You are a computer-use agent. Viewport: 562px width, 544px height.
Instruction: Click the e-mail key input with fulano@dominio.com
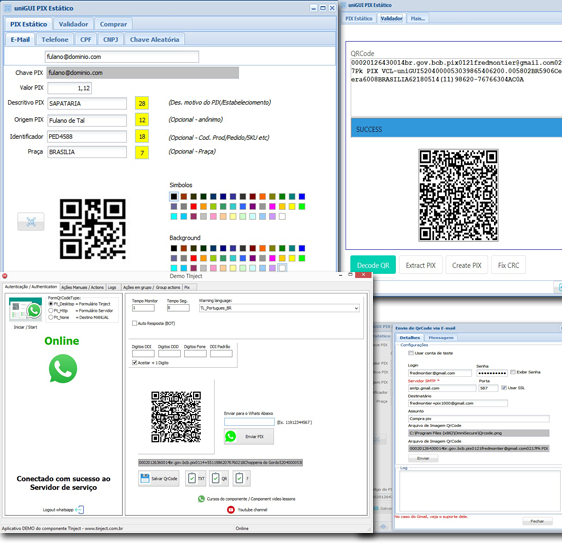point(122,57)
